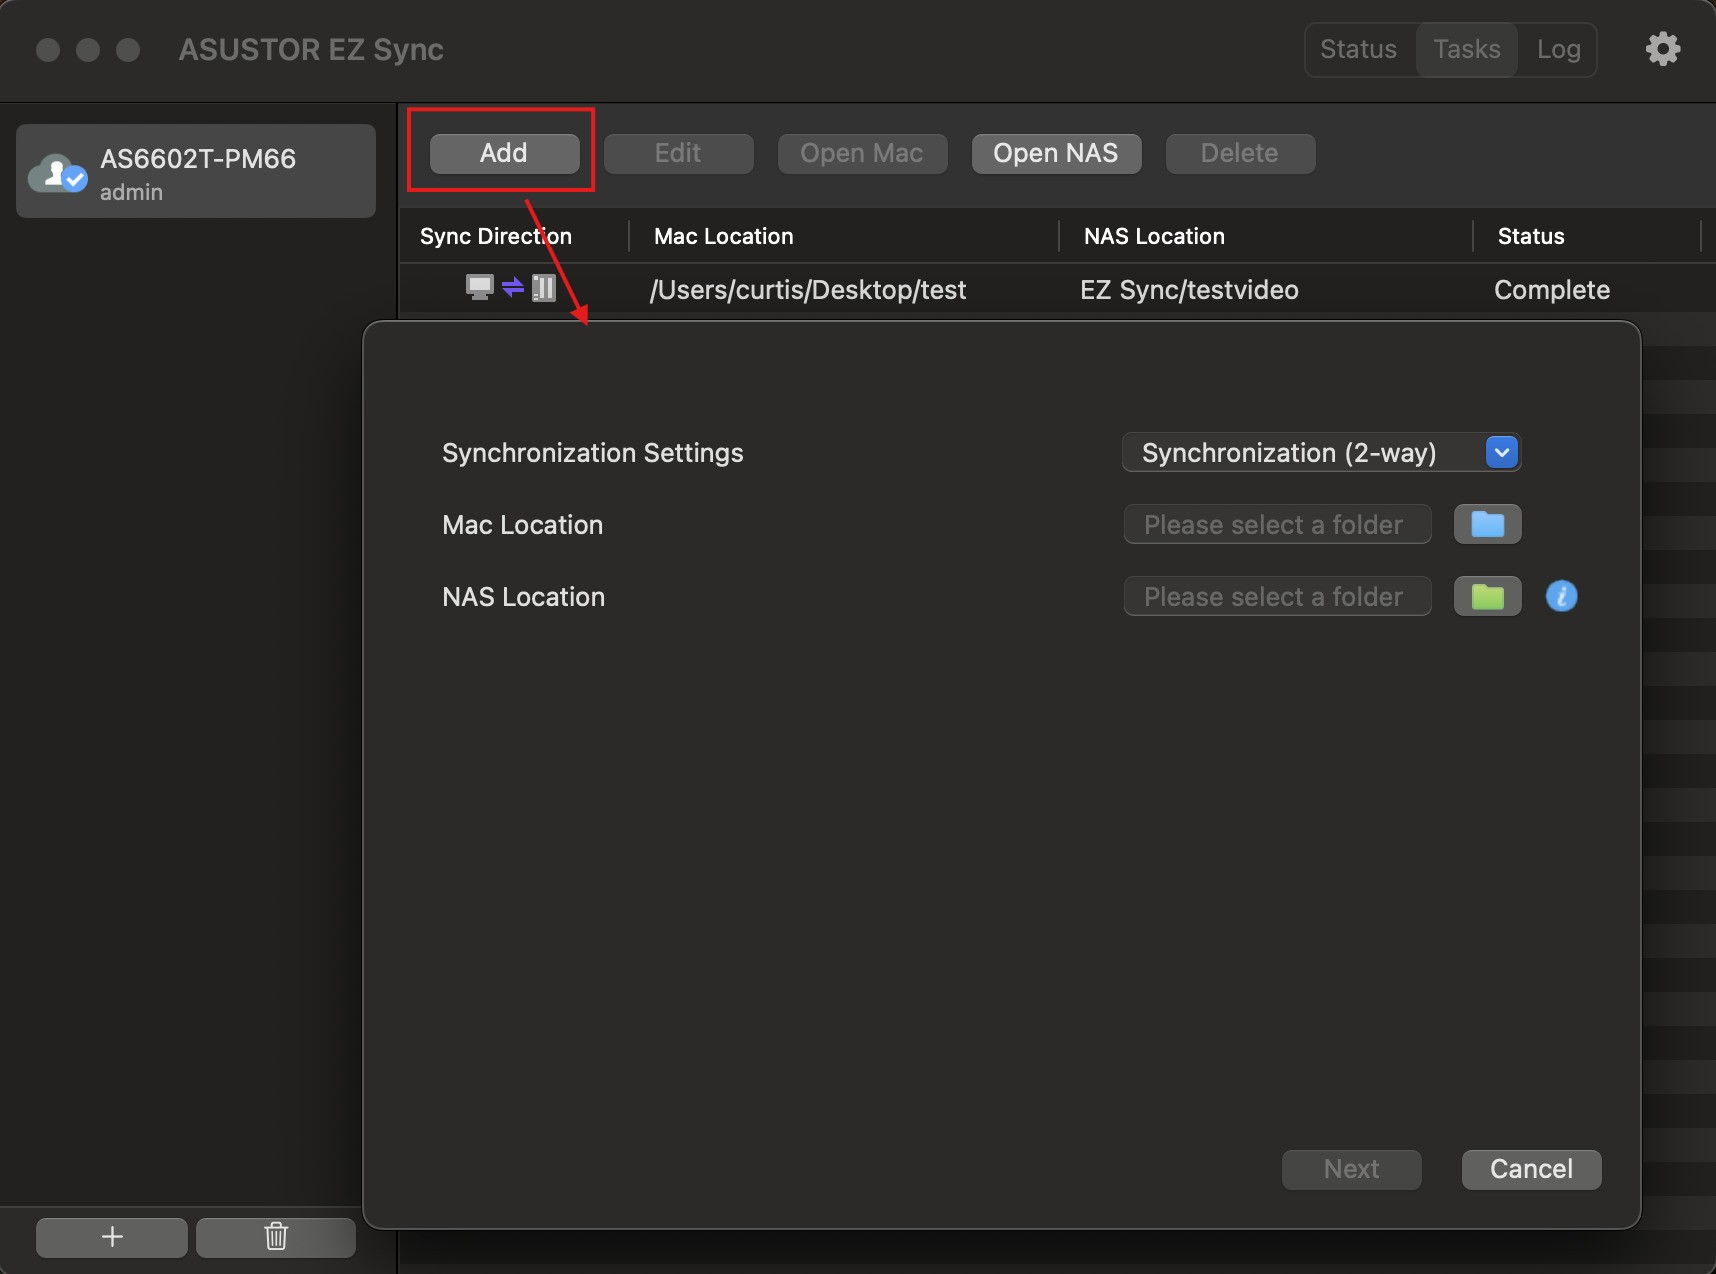Viewport: 1716px width, 1274px height.
Task: Click the Open Mac button
Action: click(x=862, y=153)
